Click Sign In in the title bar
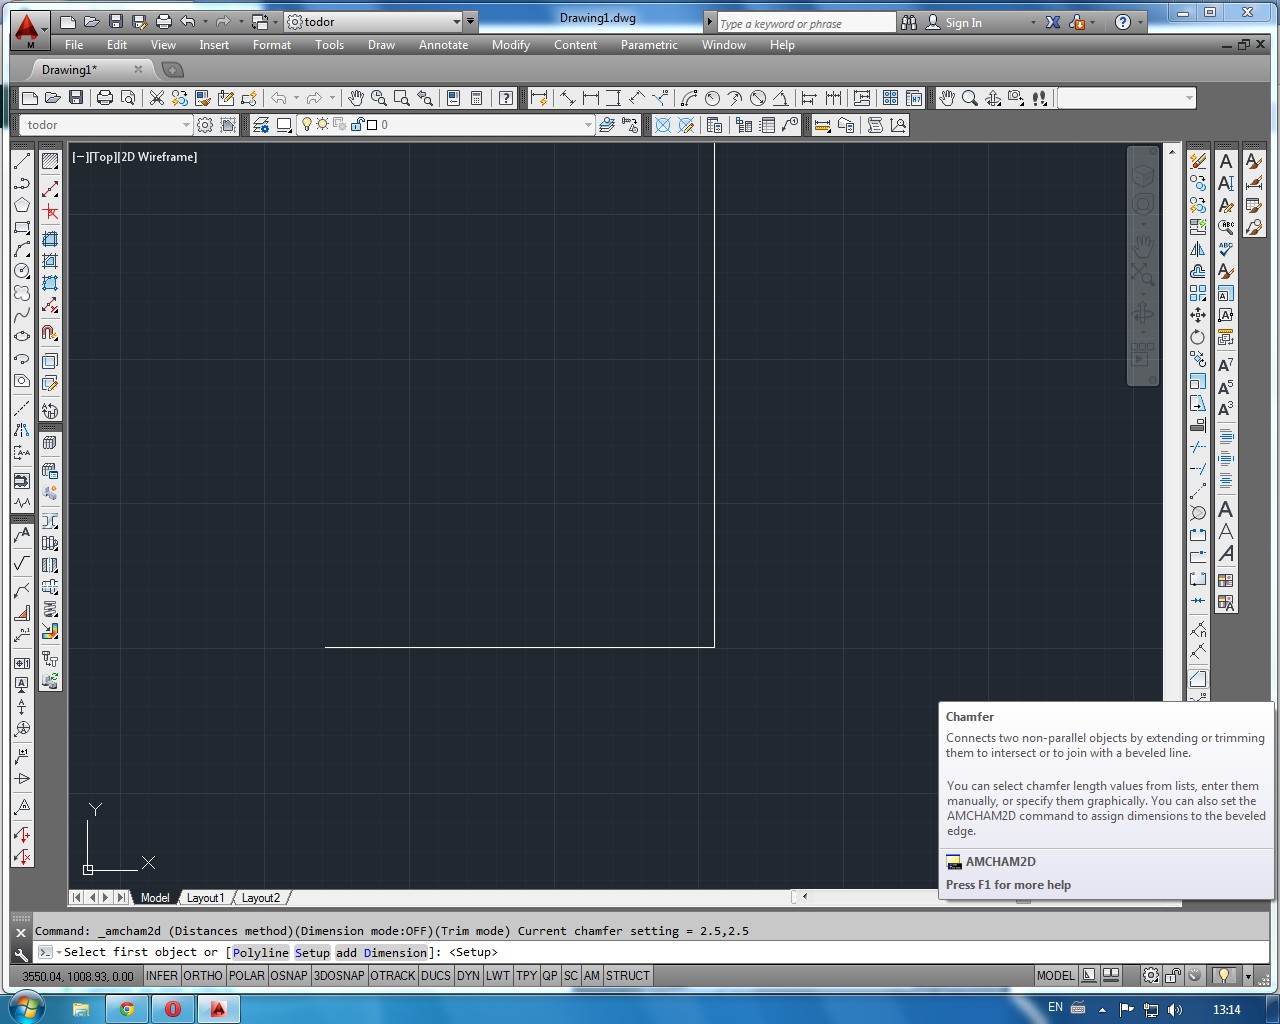1280x1024 pixels. tap(962, 21)
